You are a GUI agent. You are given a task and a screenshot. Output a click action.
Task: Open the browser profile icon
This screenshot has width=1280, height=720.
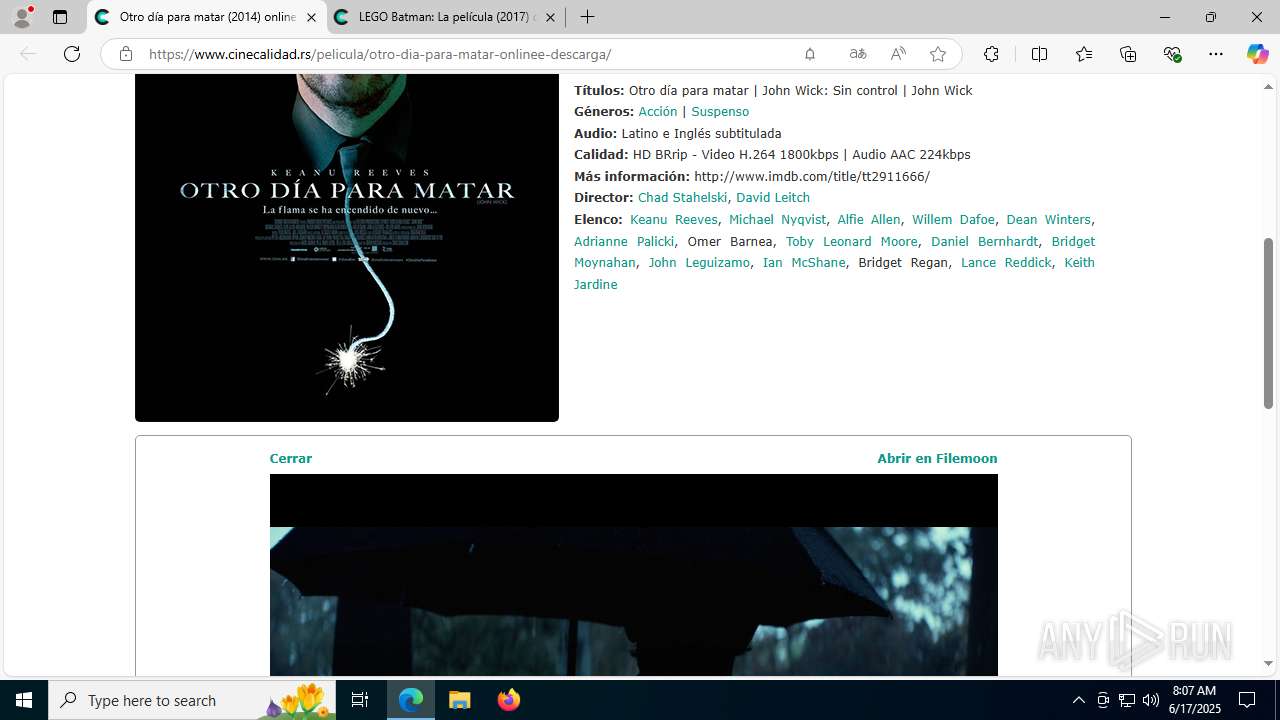22,17
